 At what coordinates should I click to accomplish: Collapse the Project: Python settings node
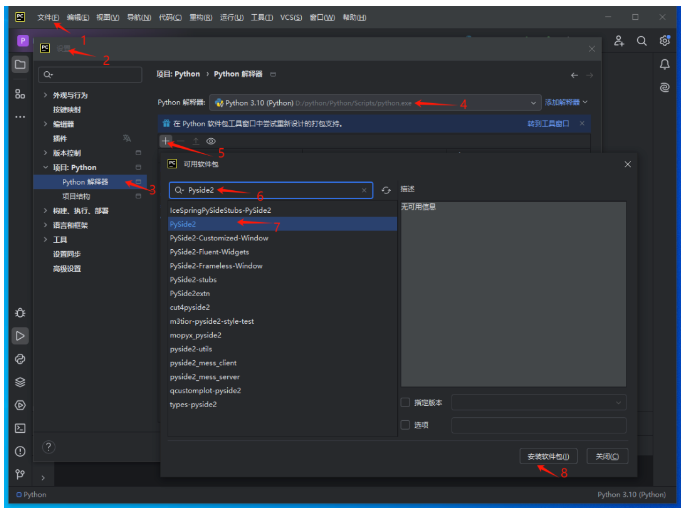tap(45, 167)
